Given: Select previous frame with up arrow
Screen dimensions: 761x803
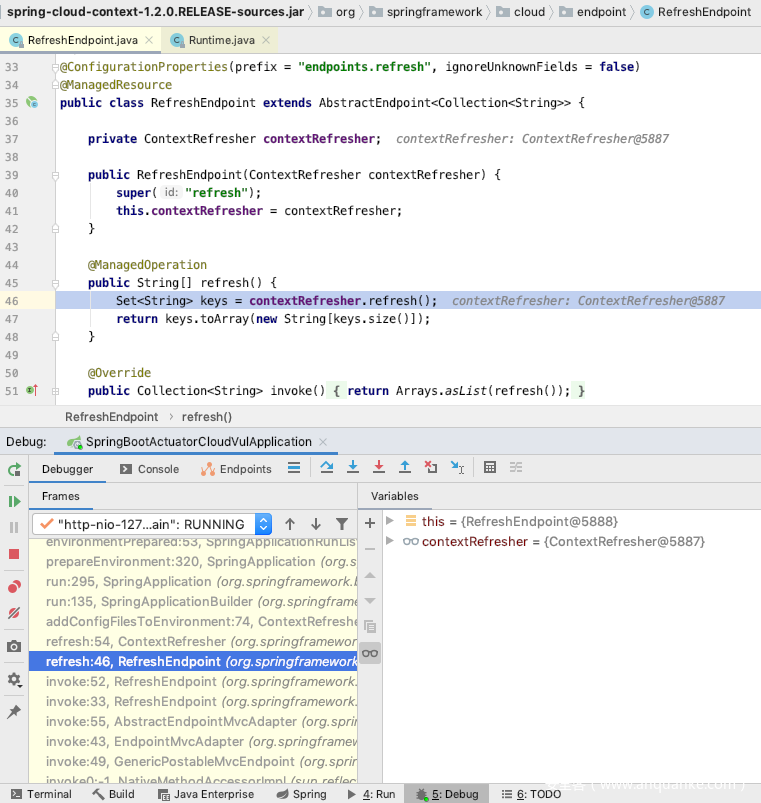Looking at the screenshot, I should point(290,524).
